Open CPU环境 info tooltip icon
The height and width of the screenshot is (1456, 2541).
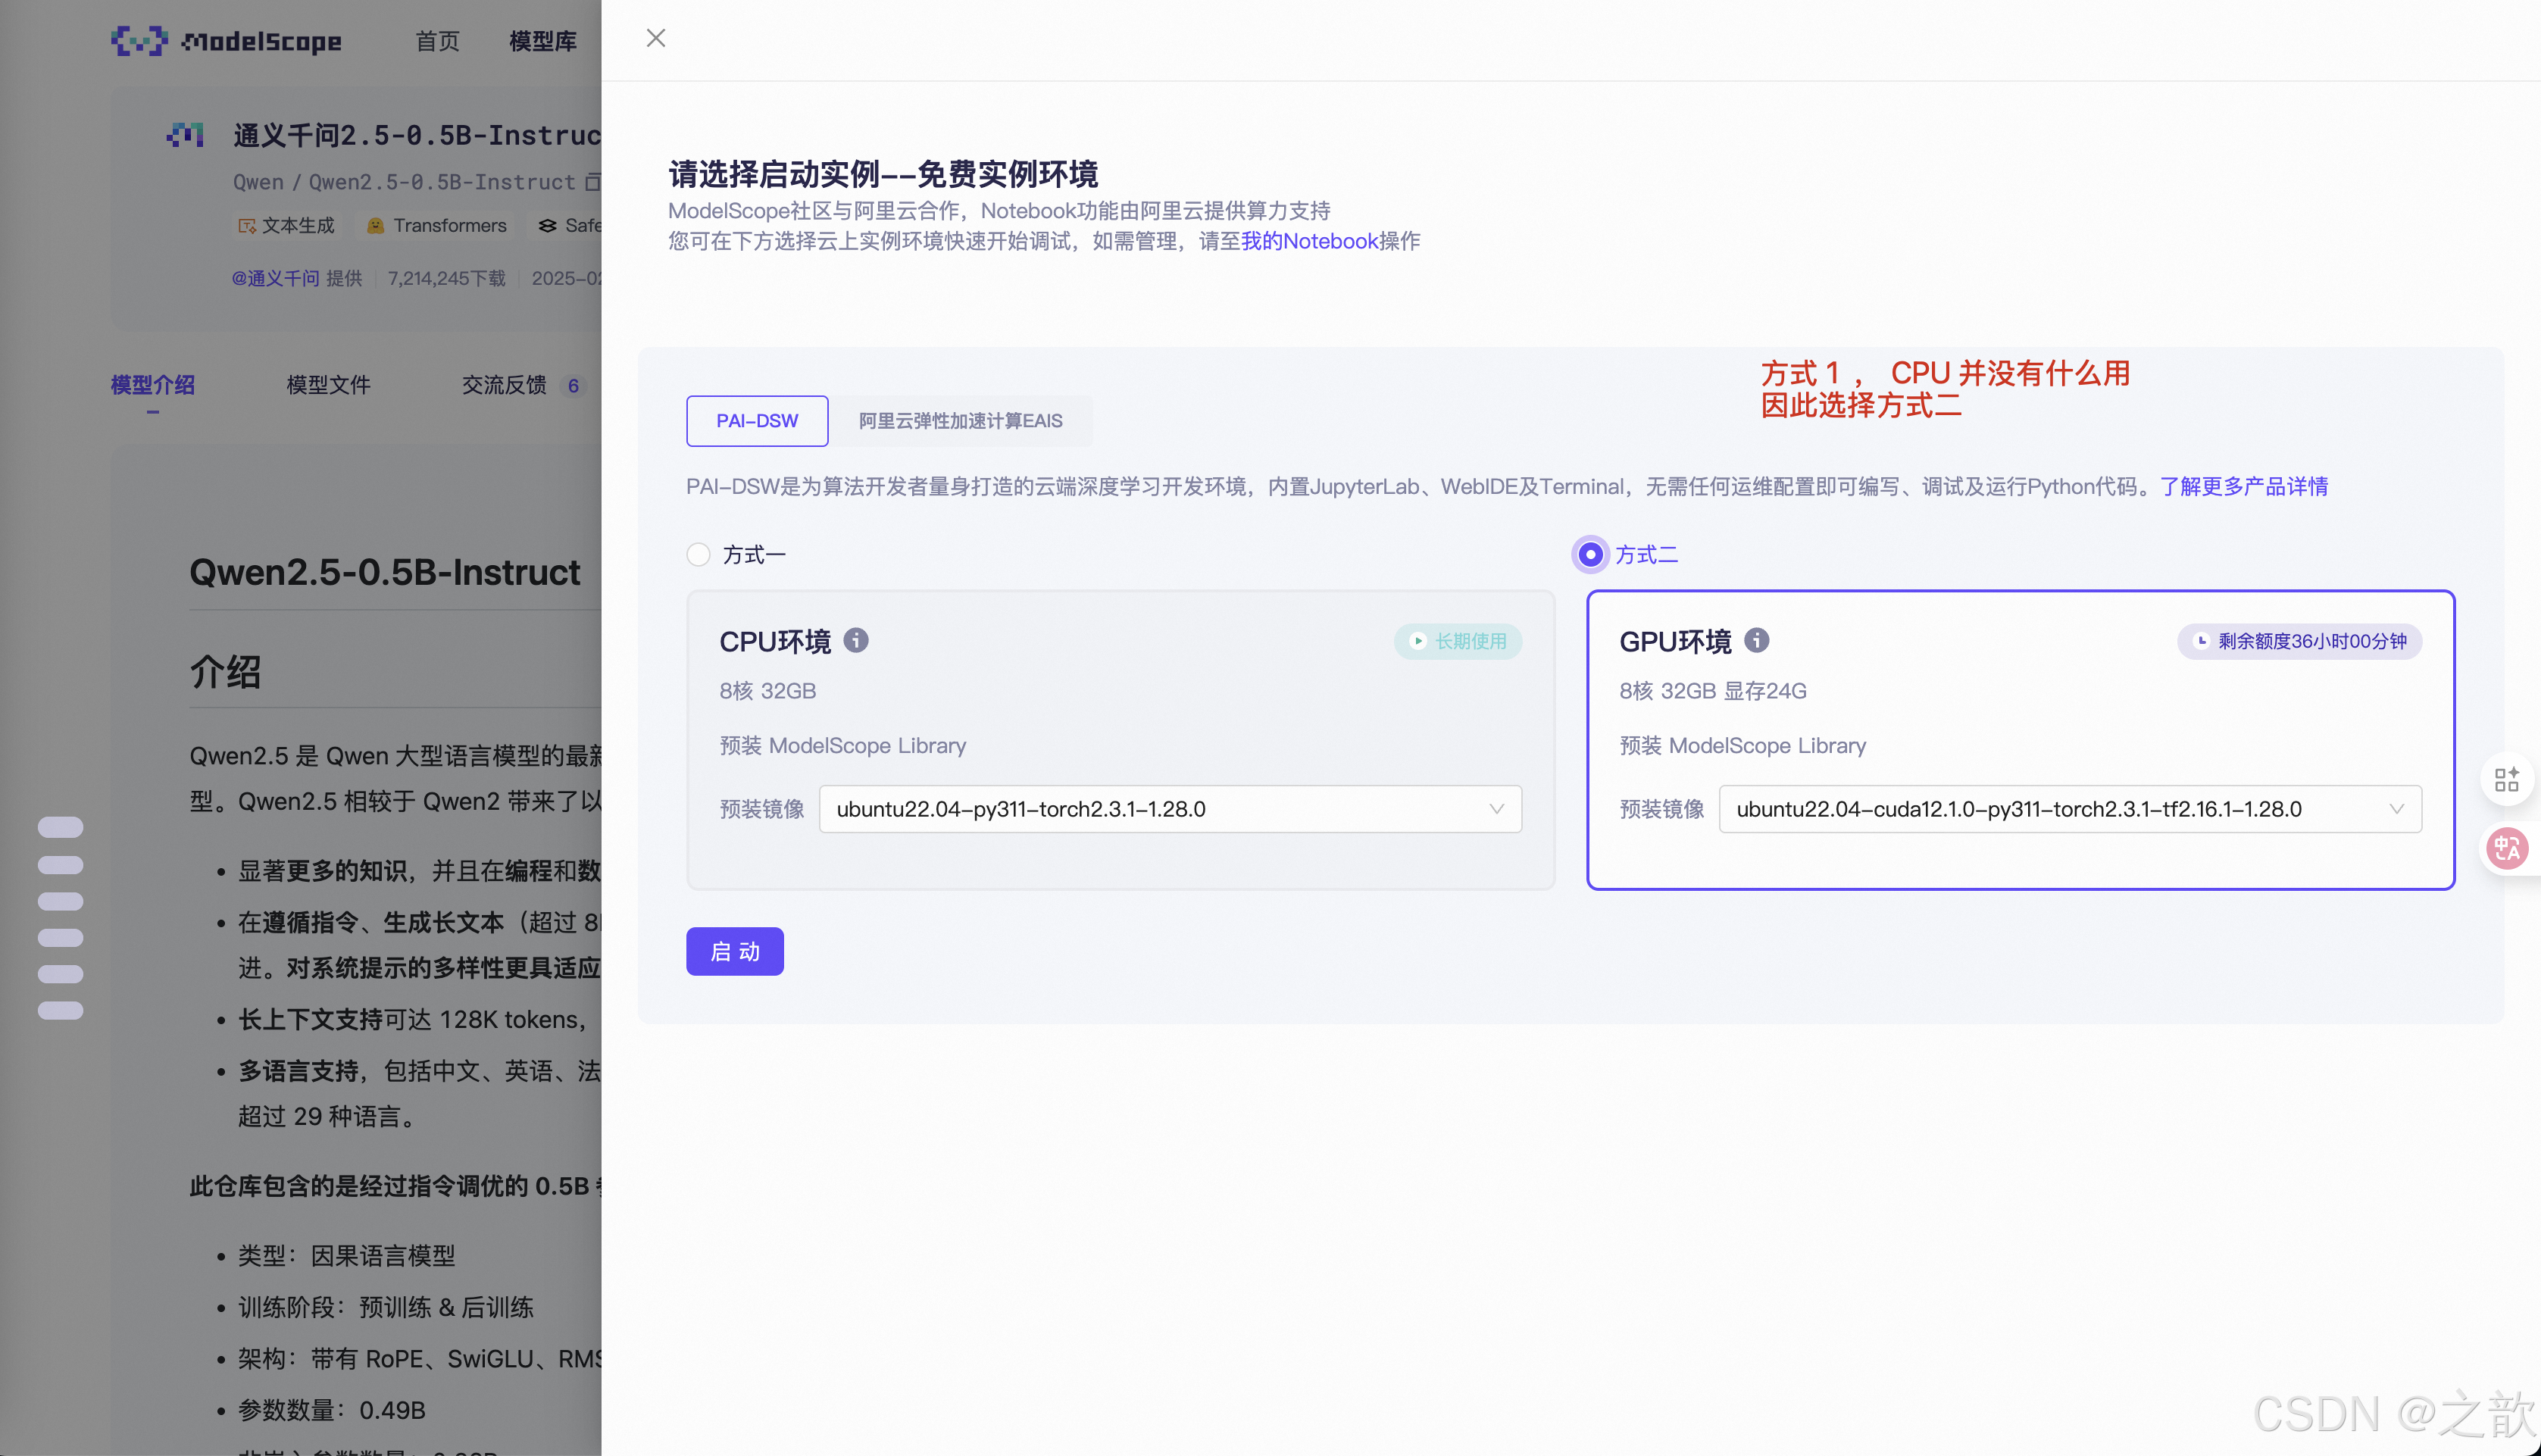(x=856, y=640)
